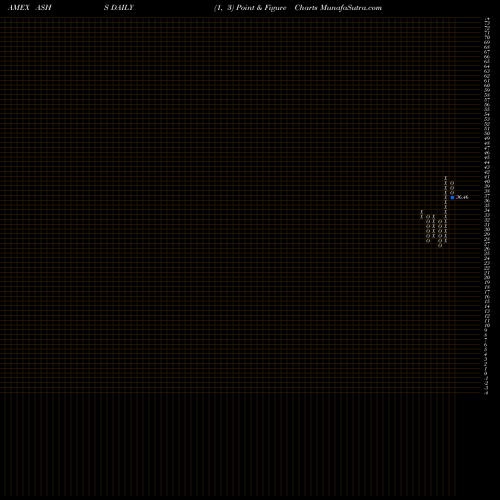
Task: Click the 'Charts MunafaSutra.com' title text
Action: 338,8
